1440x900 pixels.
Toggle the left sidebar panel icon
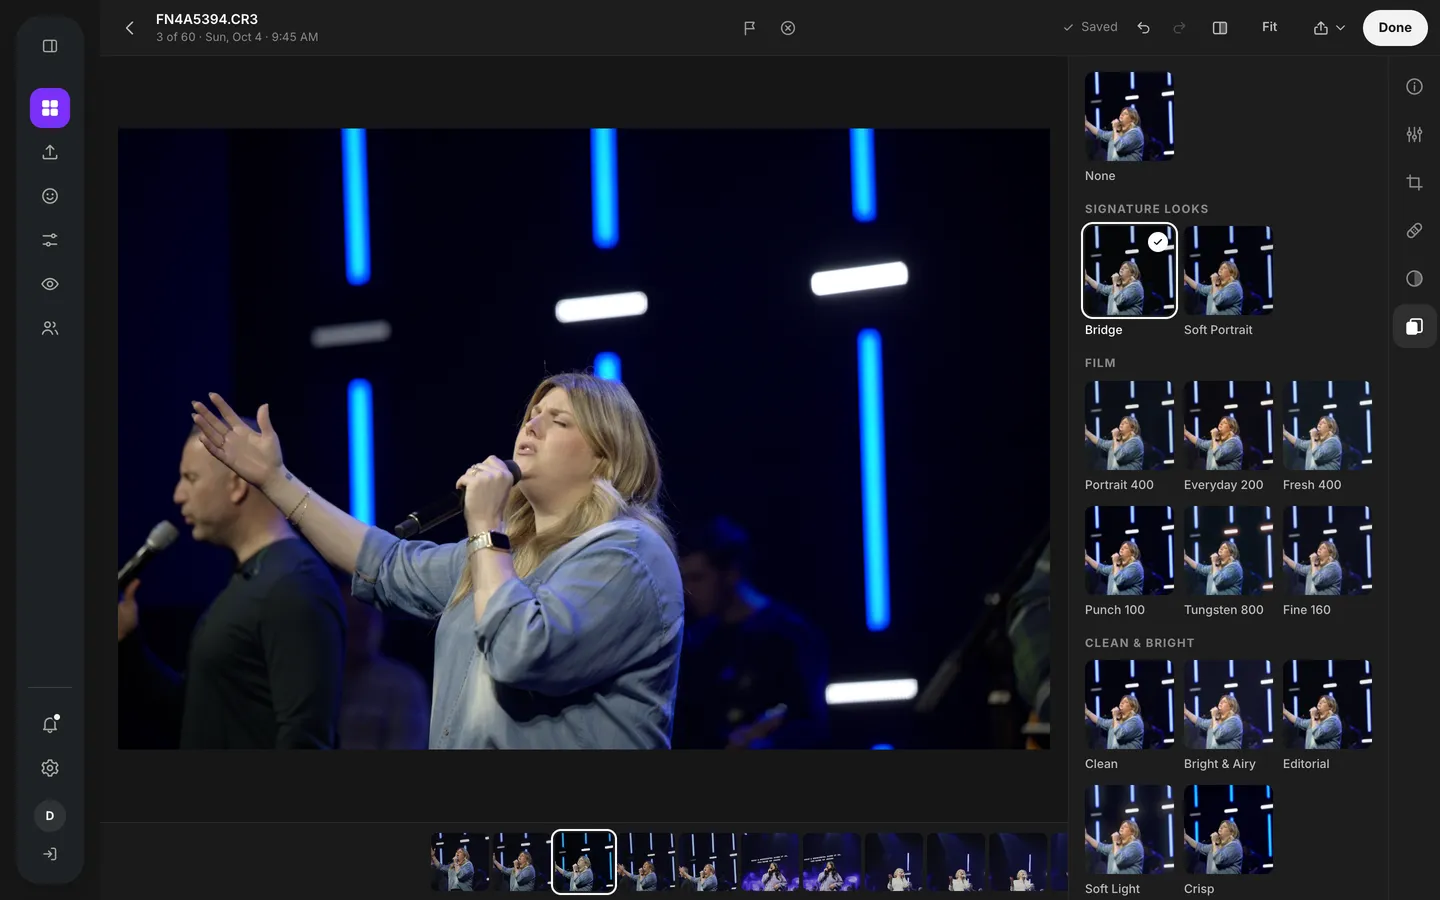[50, 46]
